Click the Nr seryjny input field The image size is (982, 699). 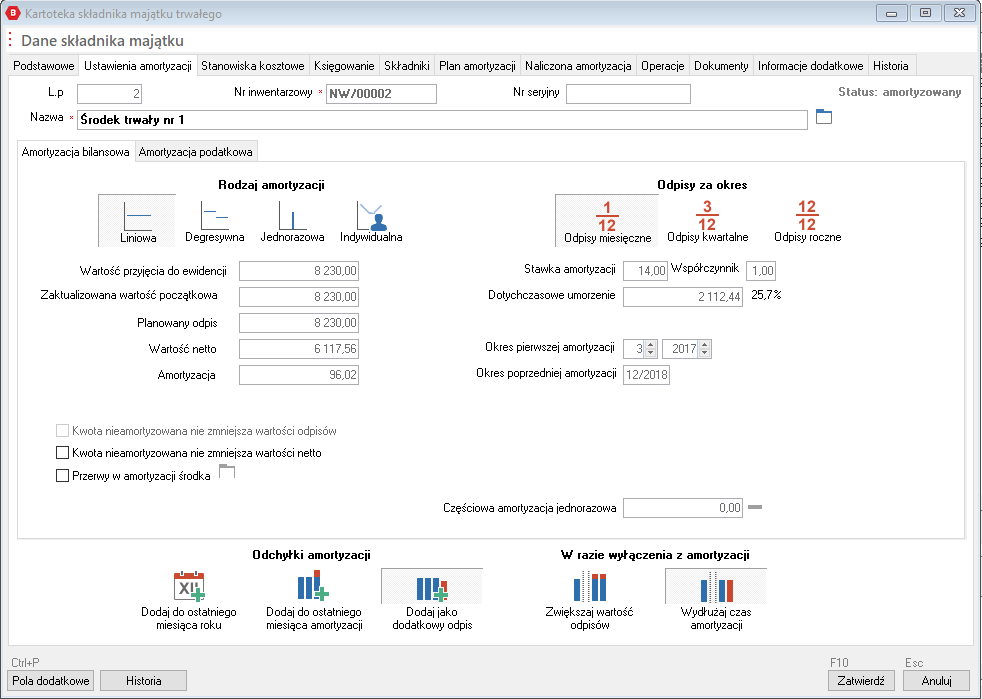click(x=628, y=94)
